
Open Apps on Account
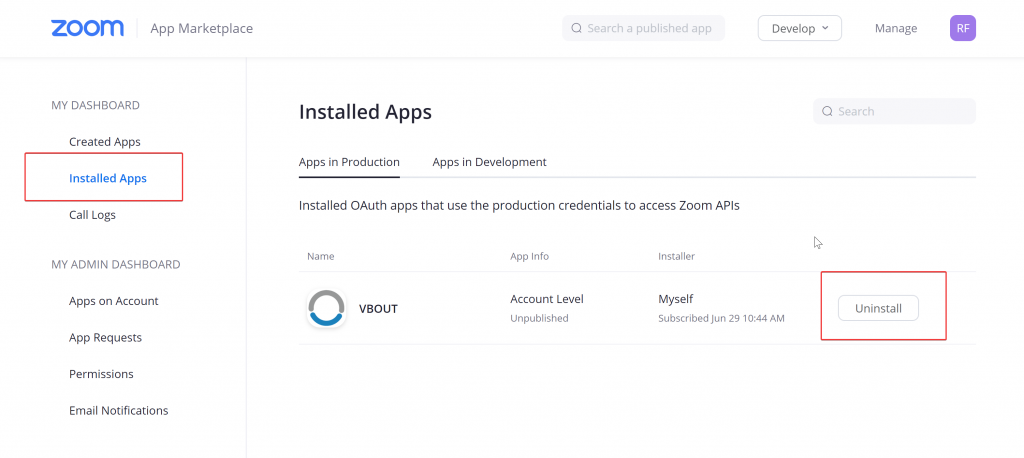pos(114,301)
